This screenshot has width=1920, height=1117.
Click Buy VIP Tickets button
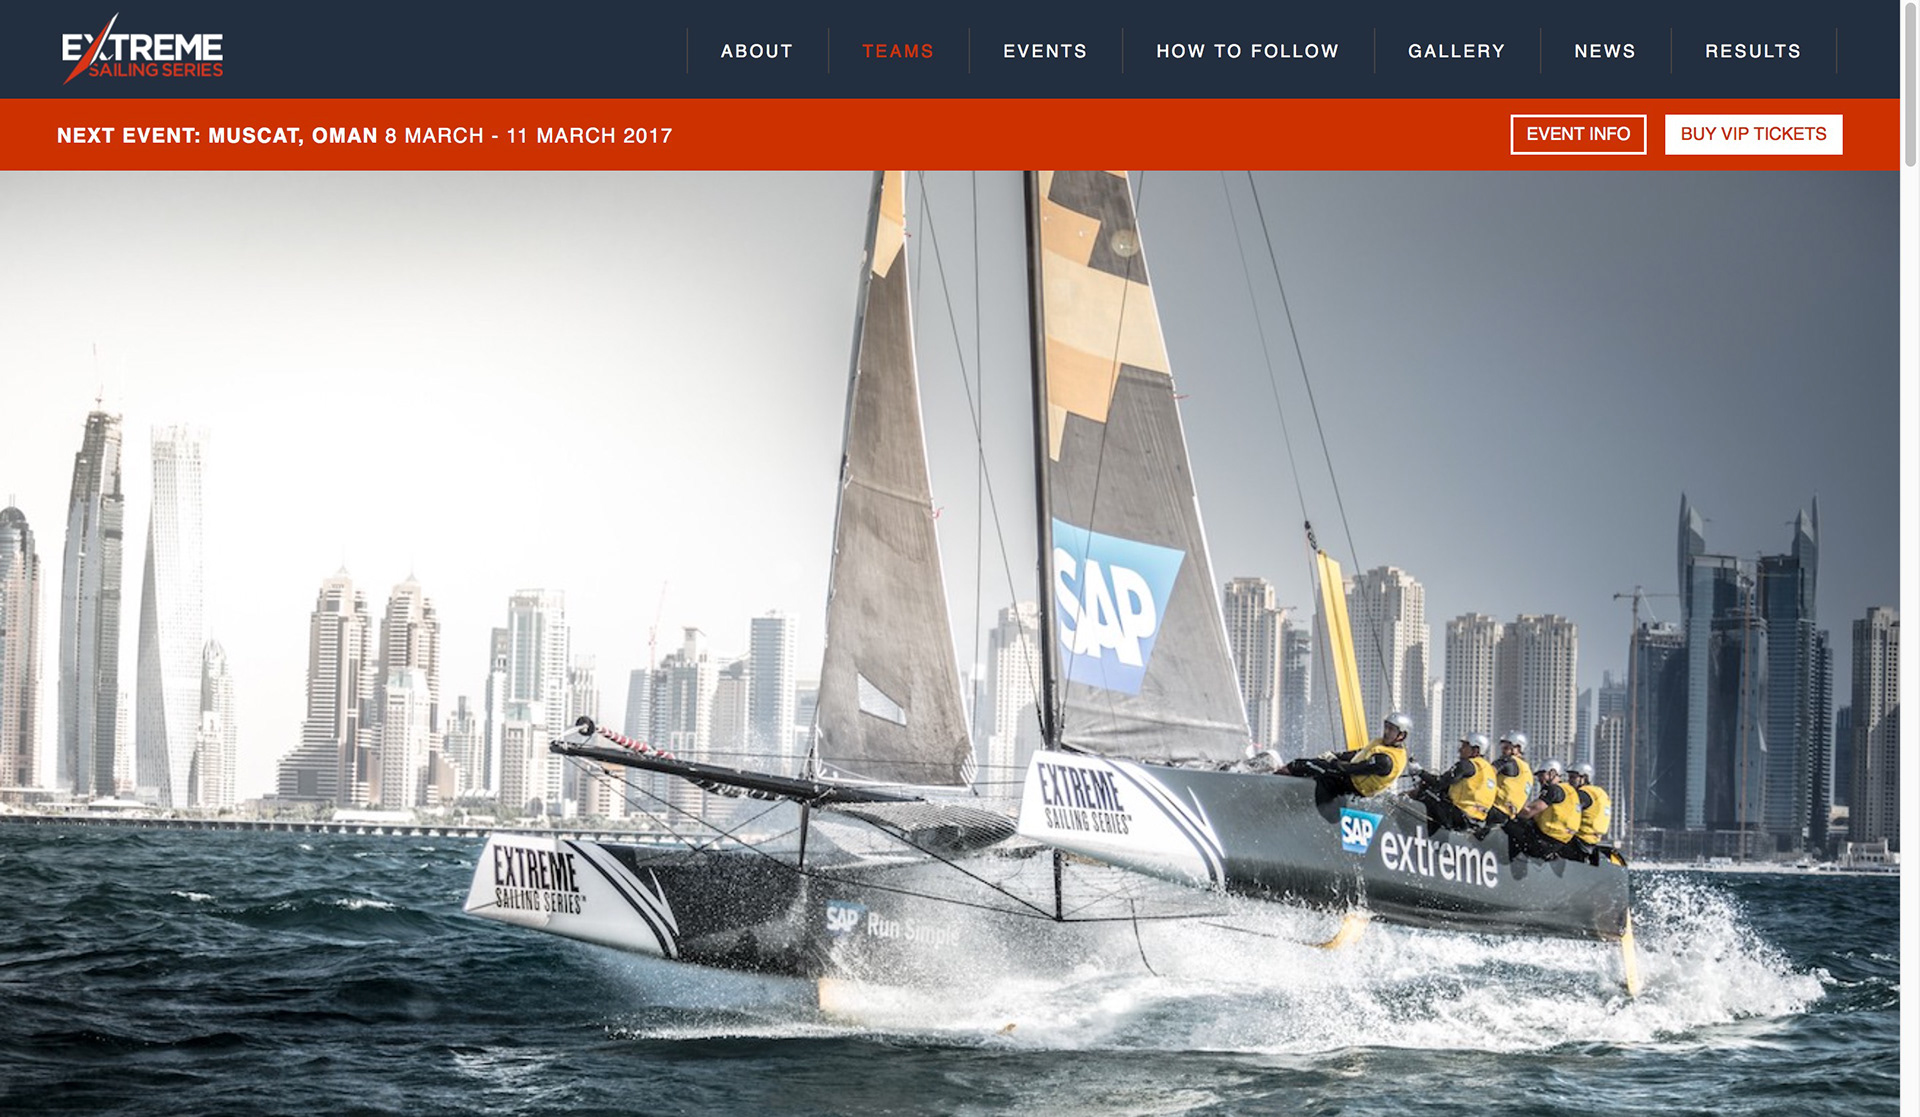click(1753, 134)
